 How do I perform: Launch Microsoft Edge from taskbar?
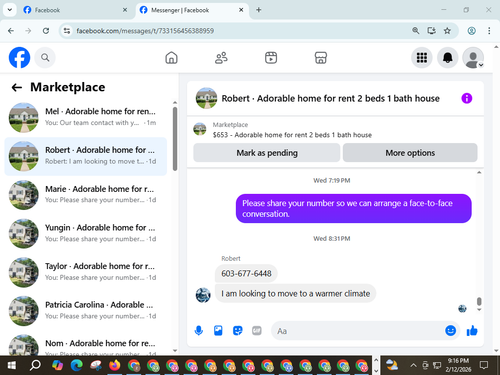[x=76, y=365]
